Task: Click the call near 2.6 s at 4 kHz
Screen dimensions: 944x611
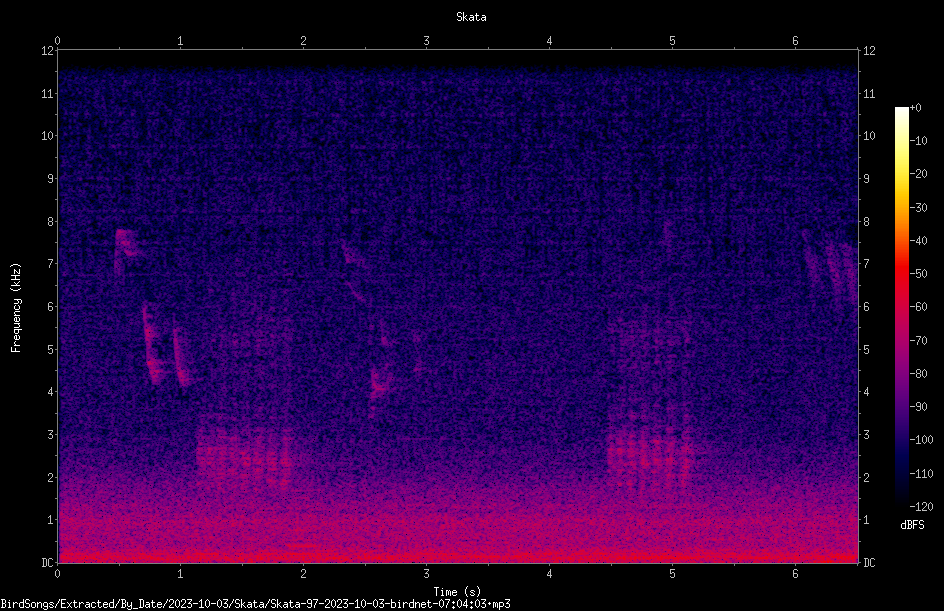Action: pos(379,385)
